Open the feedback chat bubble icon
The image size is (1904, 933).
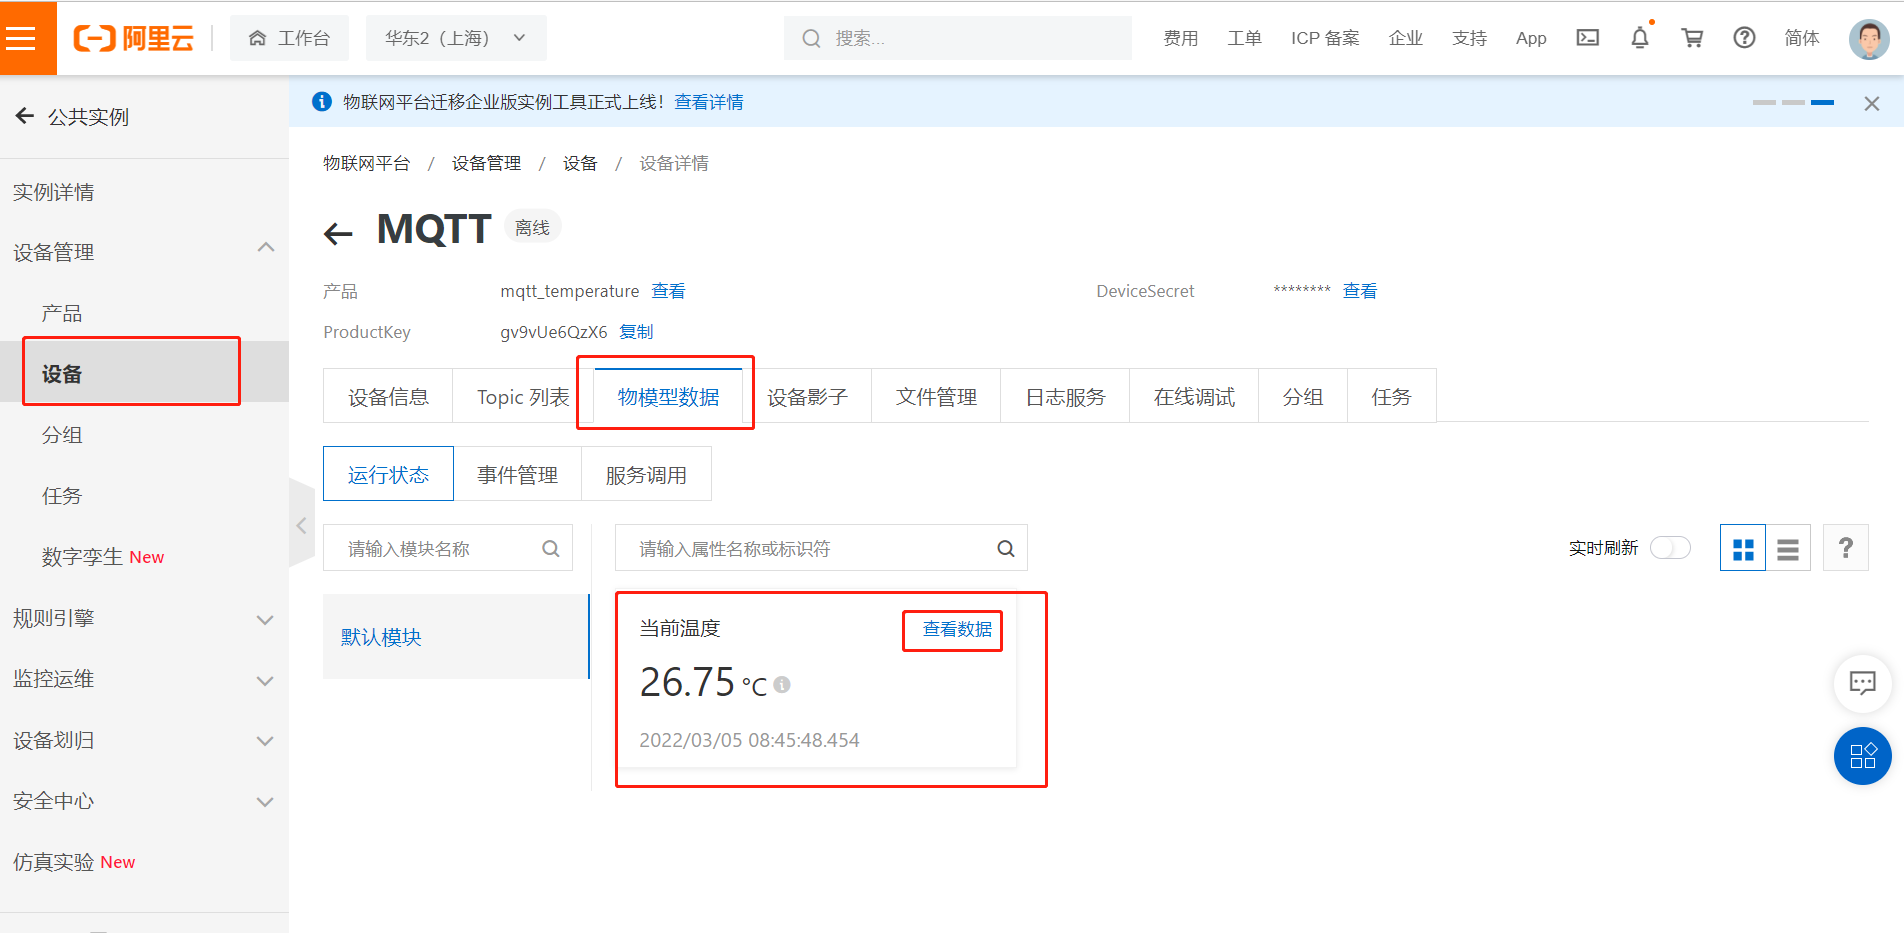pos(1862,683)
